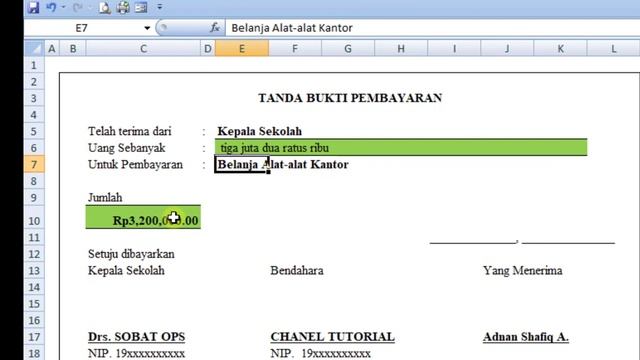
Task: Select column F header
Action: [295, 49]
